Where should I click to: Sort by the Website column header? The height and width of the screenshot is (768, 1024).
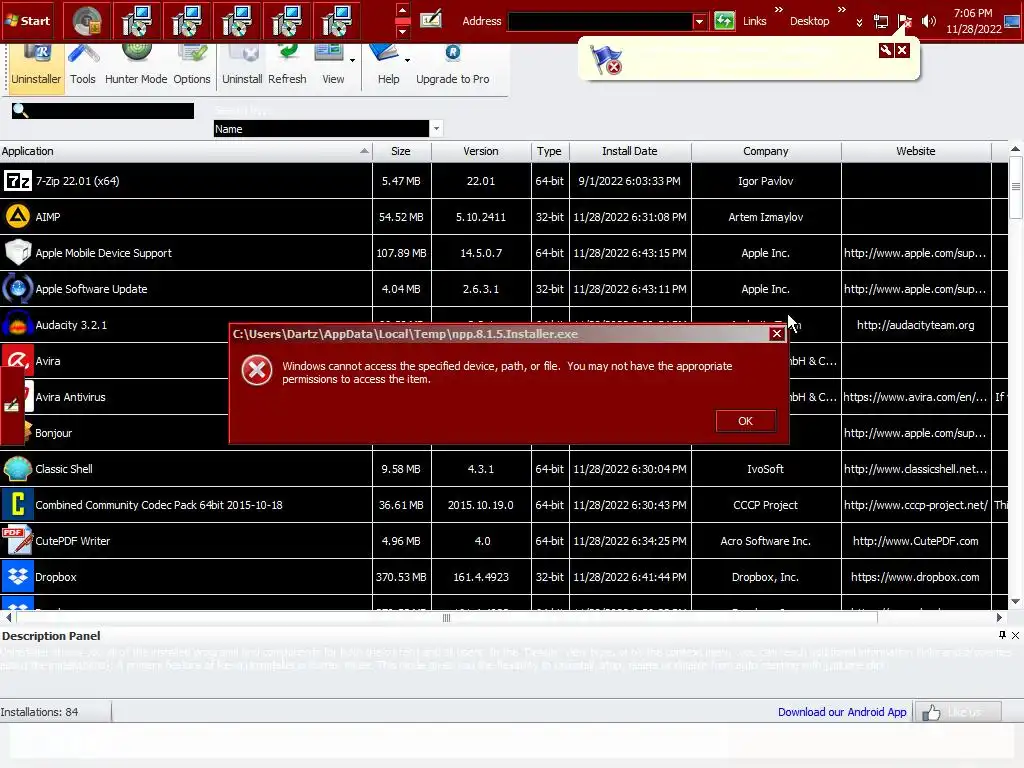tap(916, 151)
